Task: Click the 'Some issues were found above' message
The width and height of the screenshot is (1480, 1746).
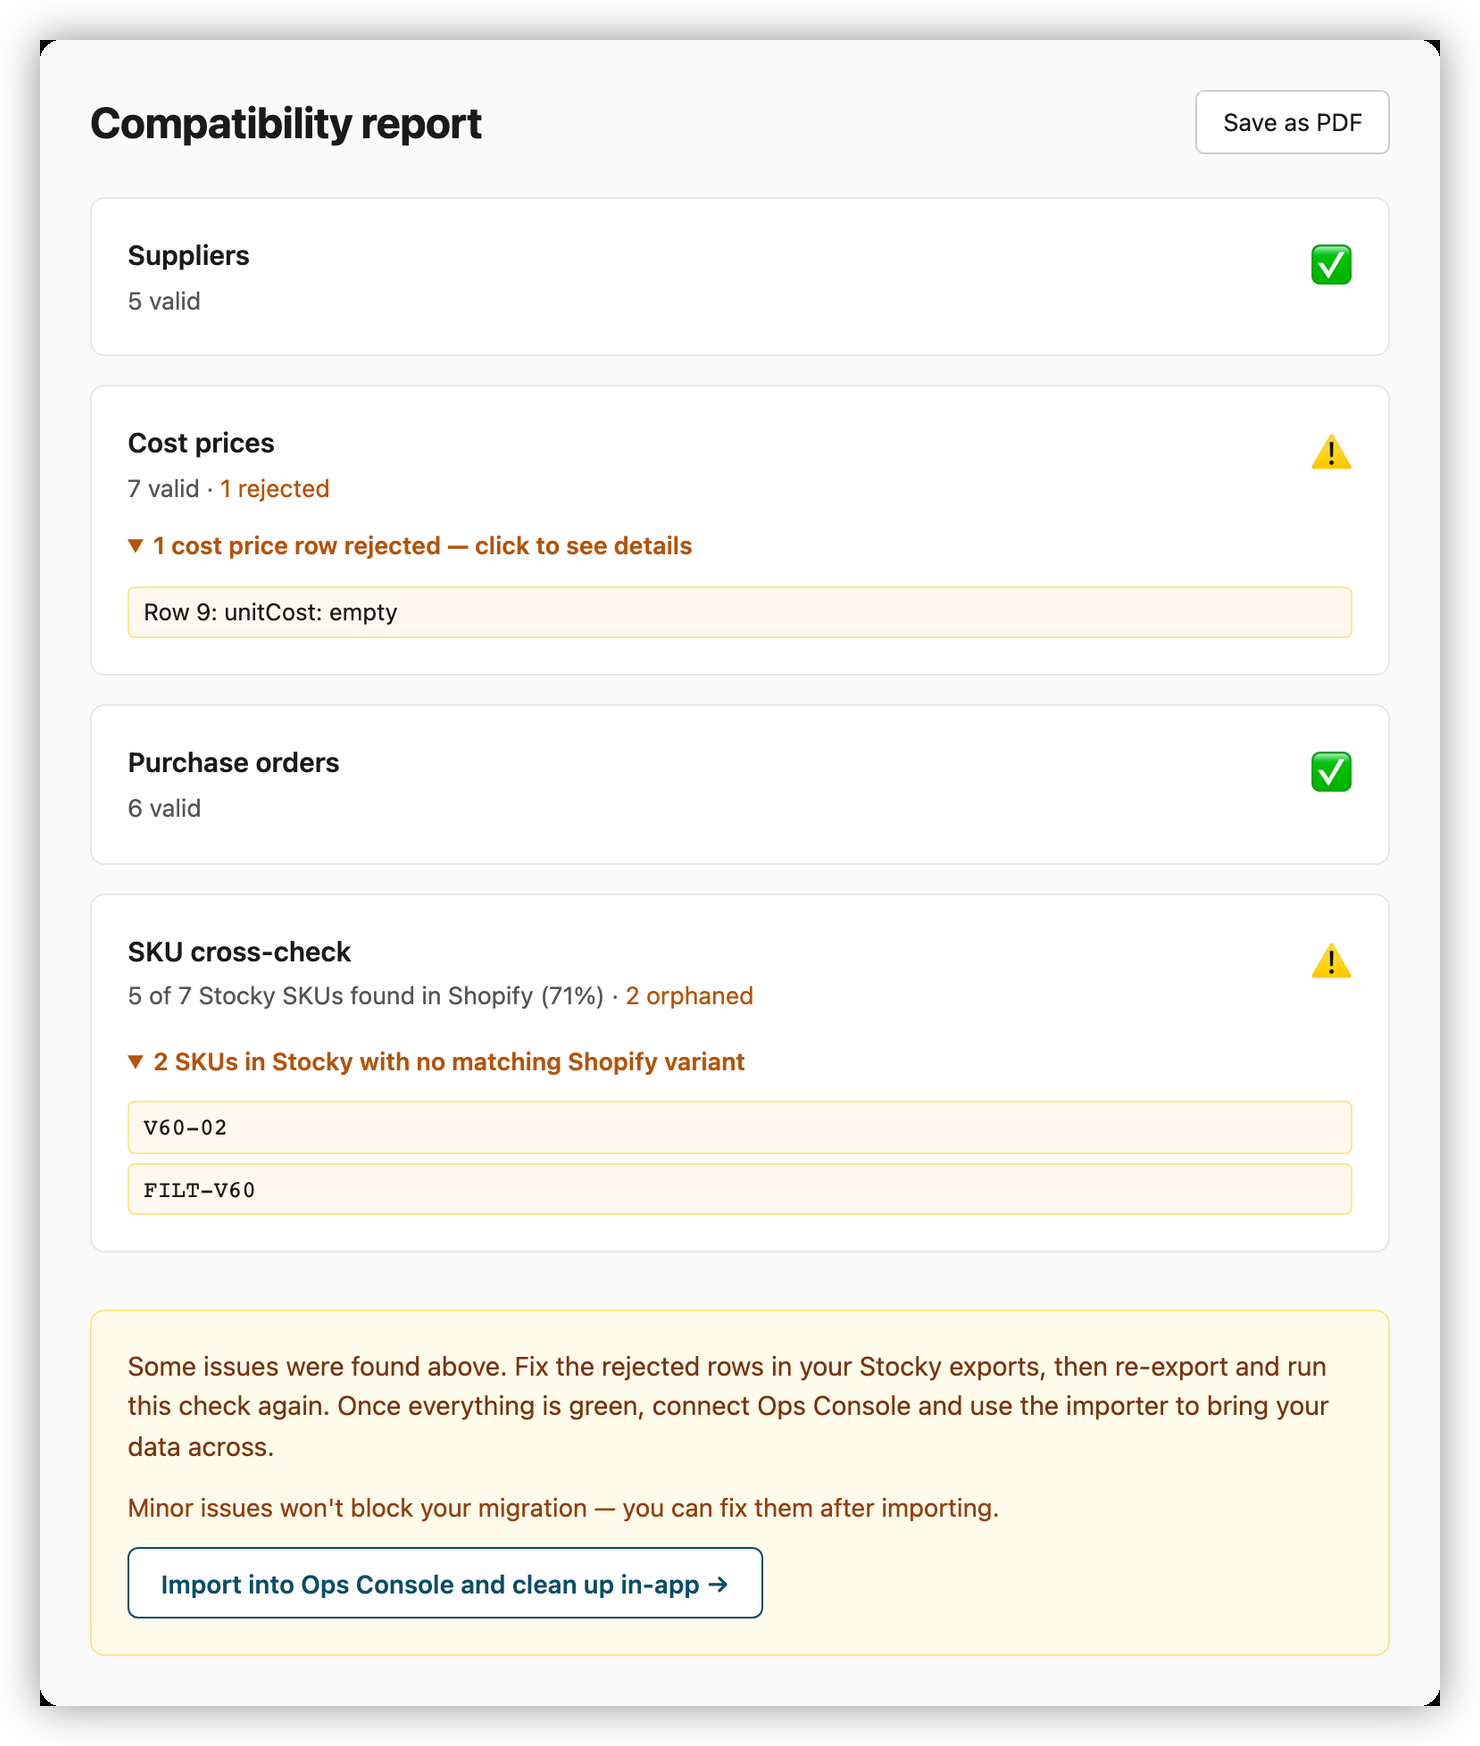Action: 728,1406
